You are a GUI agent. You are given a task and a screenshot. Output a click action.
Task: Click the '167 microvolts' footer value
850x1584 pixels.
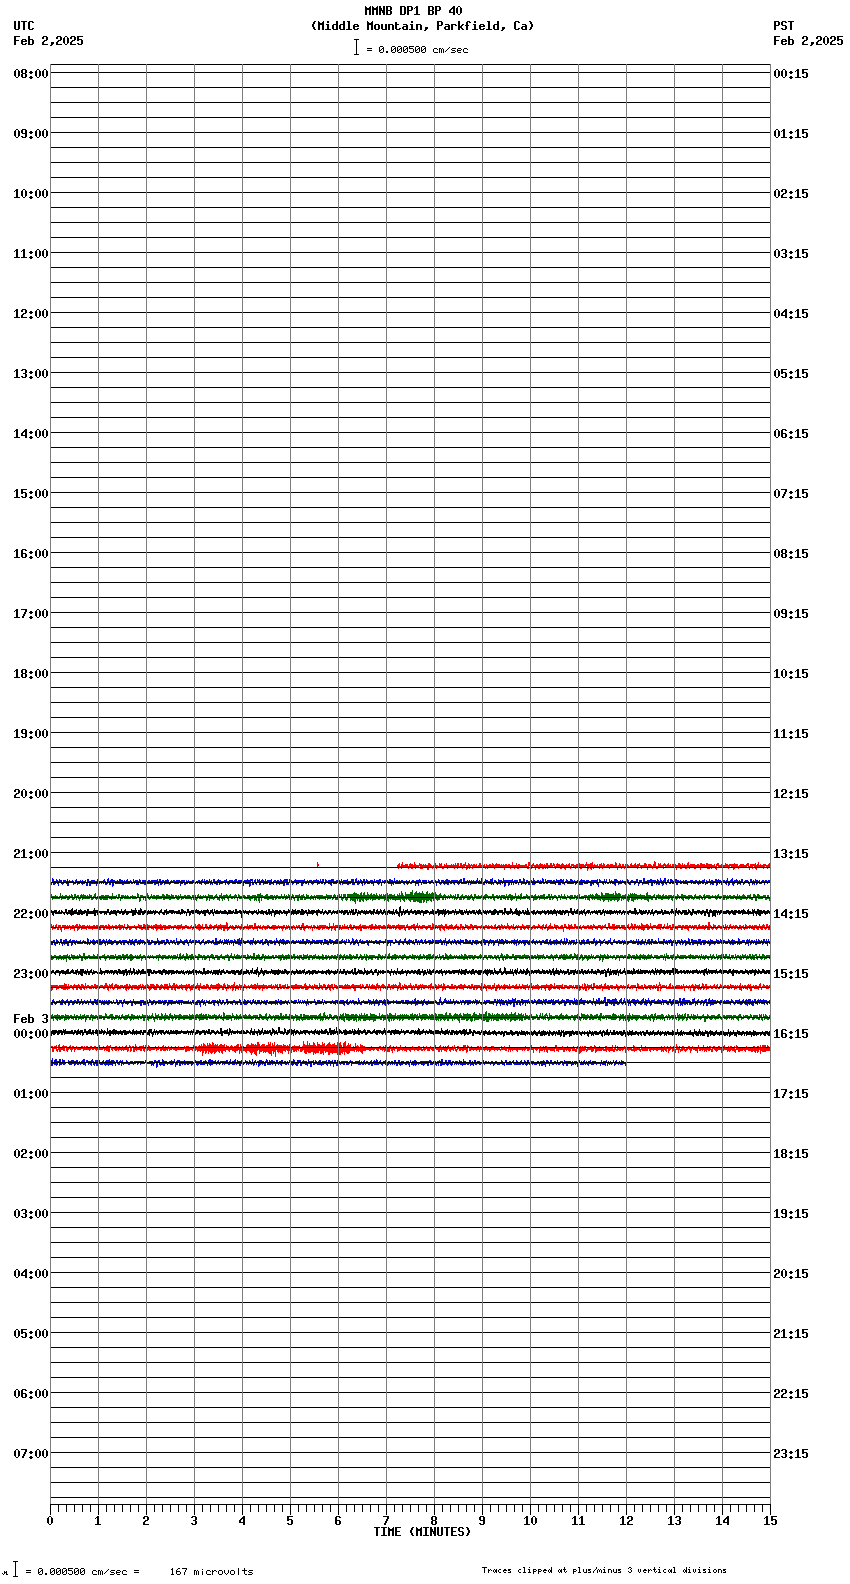pyautogui.click(x=211, y=1572)
